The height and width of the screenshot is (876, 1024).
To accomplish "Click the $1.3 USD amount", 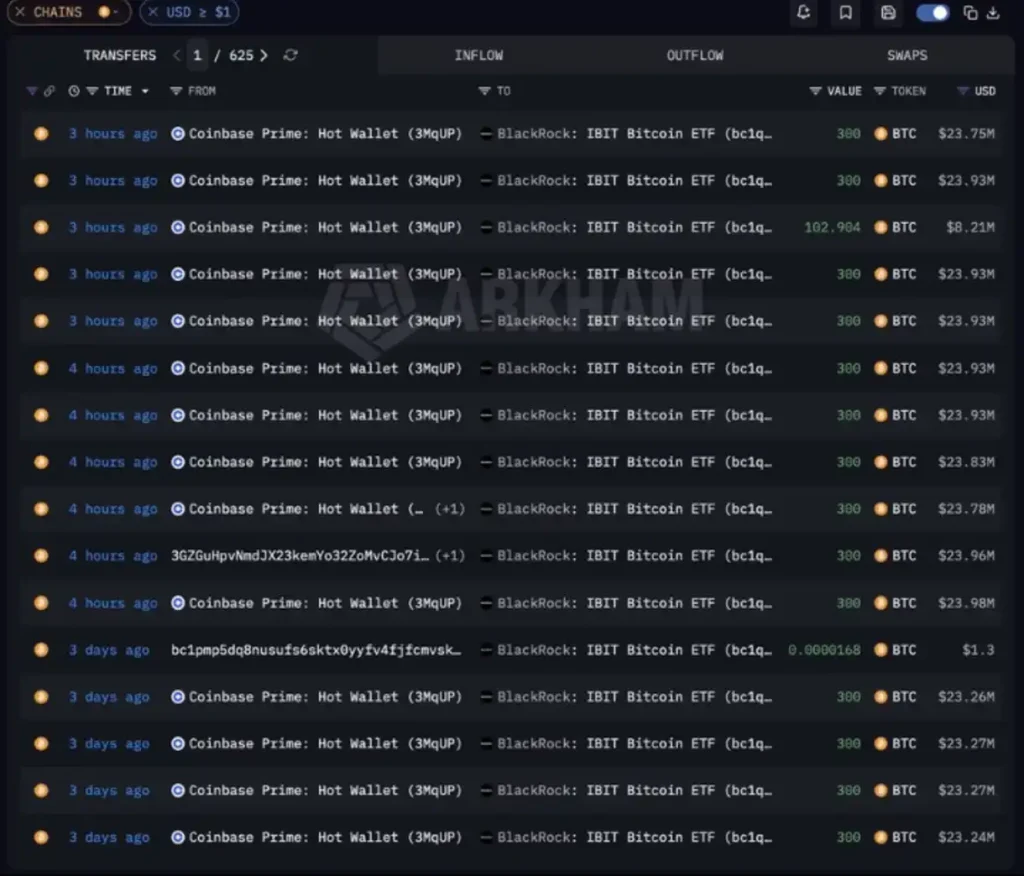I will pos(978,650).
